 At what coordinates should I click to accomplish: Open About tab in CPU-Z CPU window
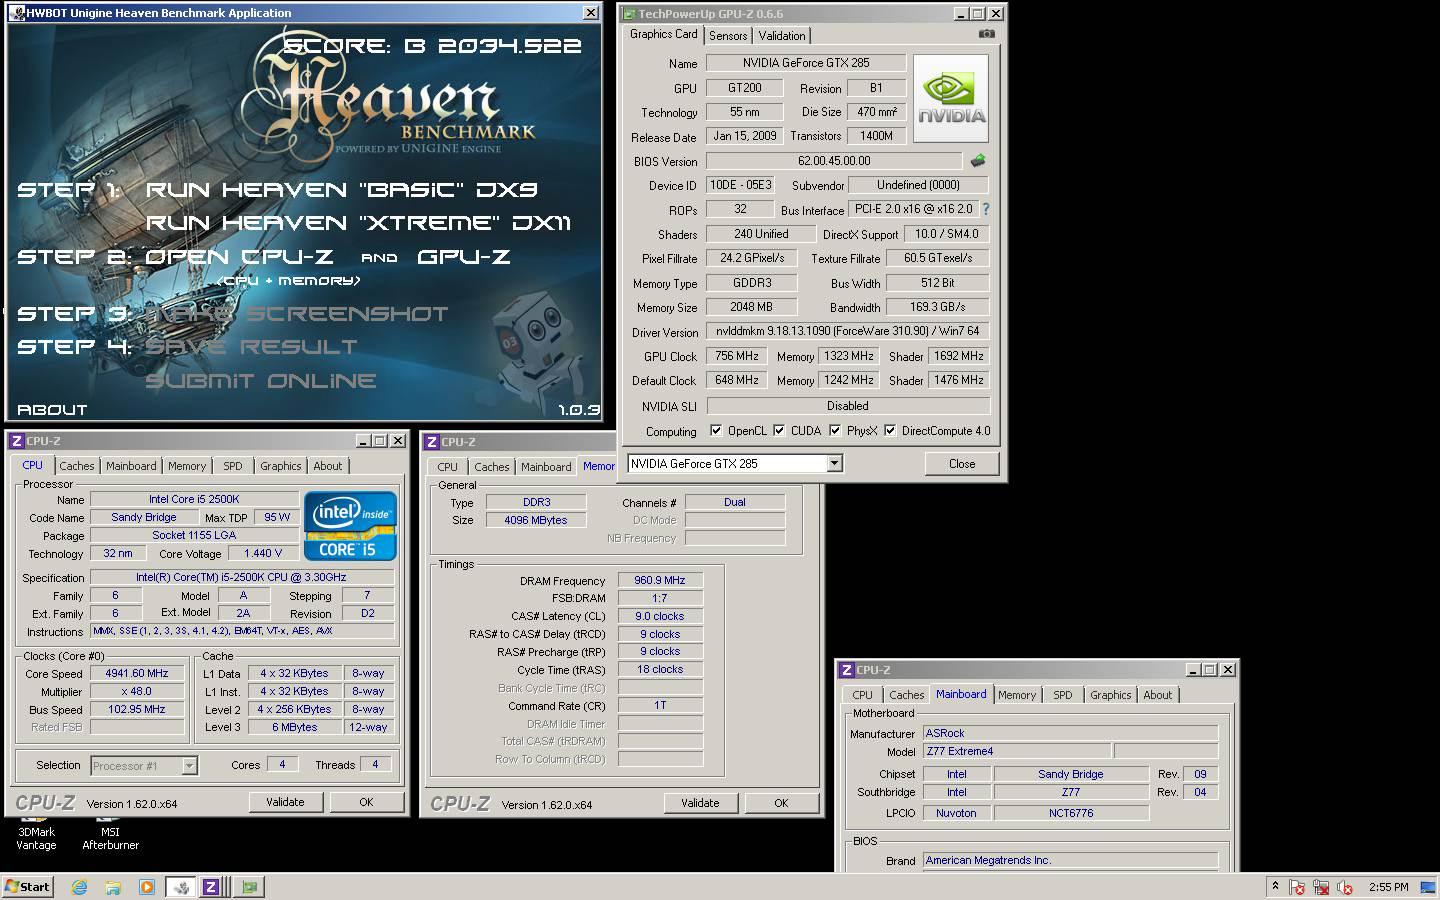pos(328,466)
